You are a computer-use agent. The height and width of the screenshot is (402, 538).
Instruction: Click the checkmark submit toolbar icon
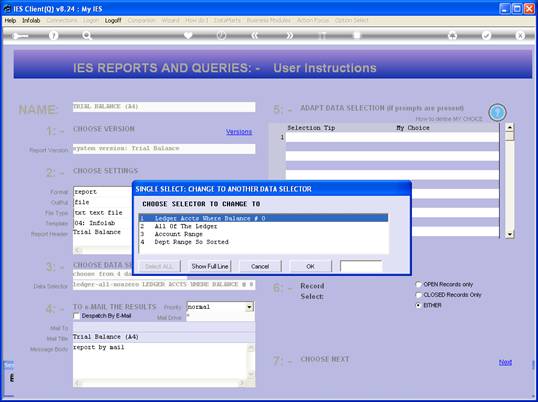487,35
